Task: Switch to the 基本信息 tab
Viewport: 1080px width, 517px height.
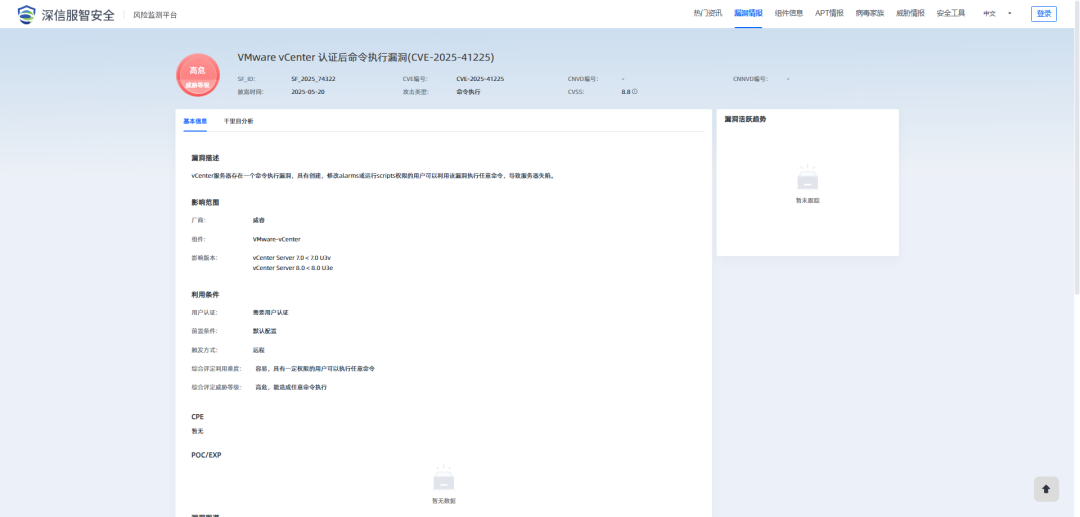Action: tap(195, 121)
